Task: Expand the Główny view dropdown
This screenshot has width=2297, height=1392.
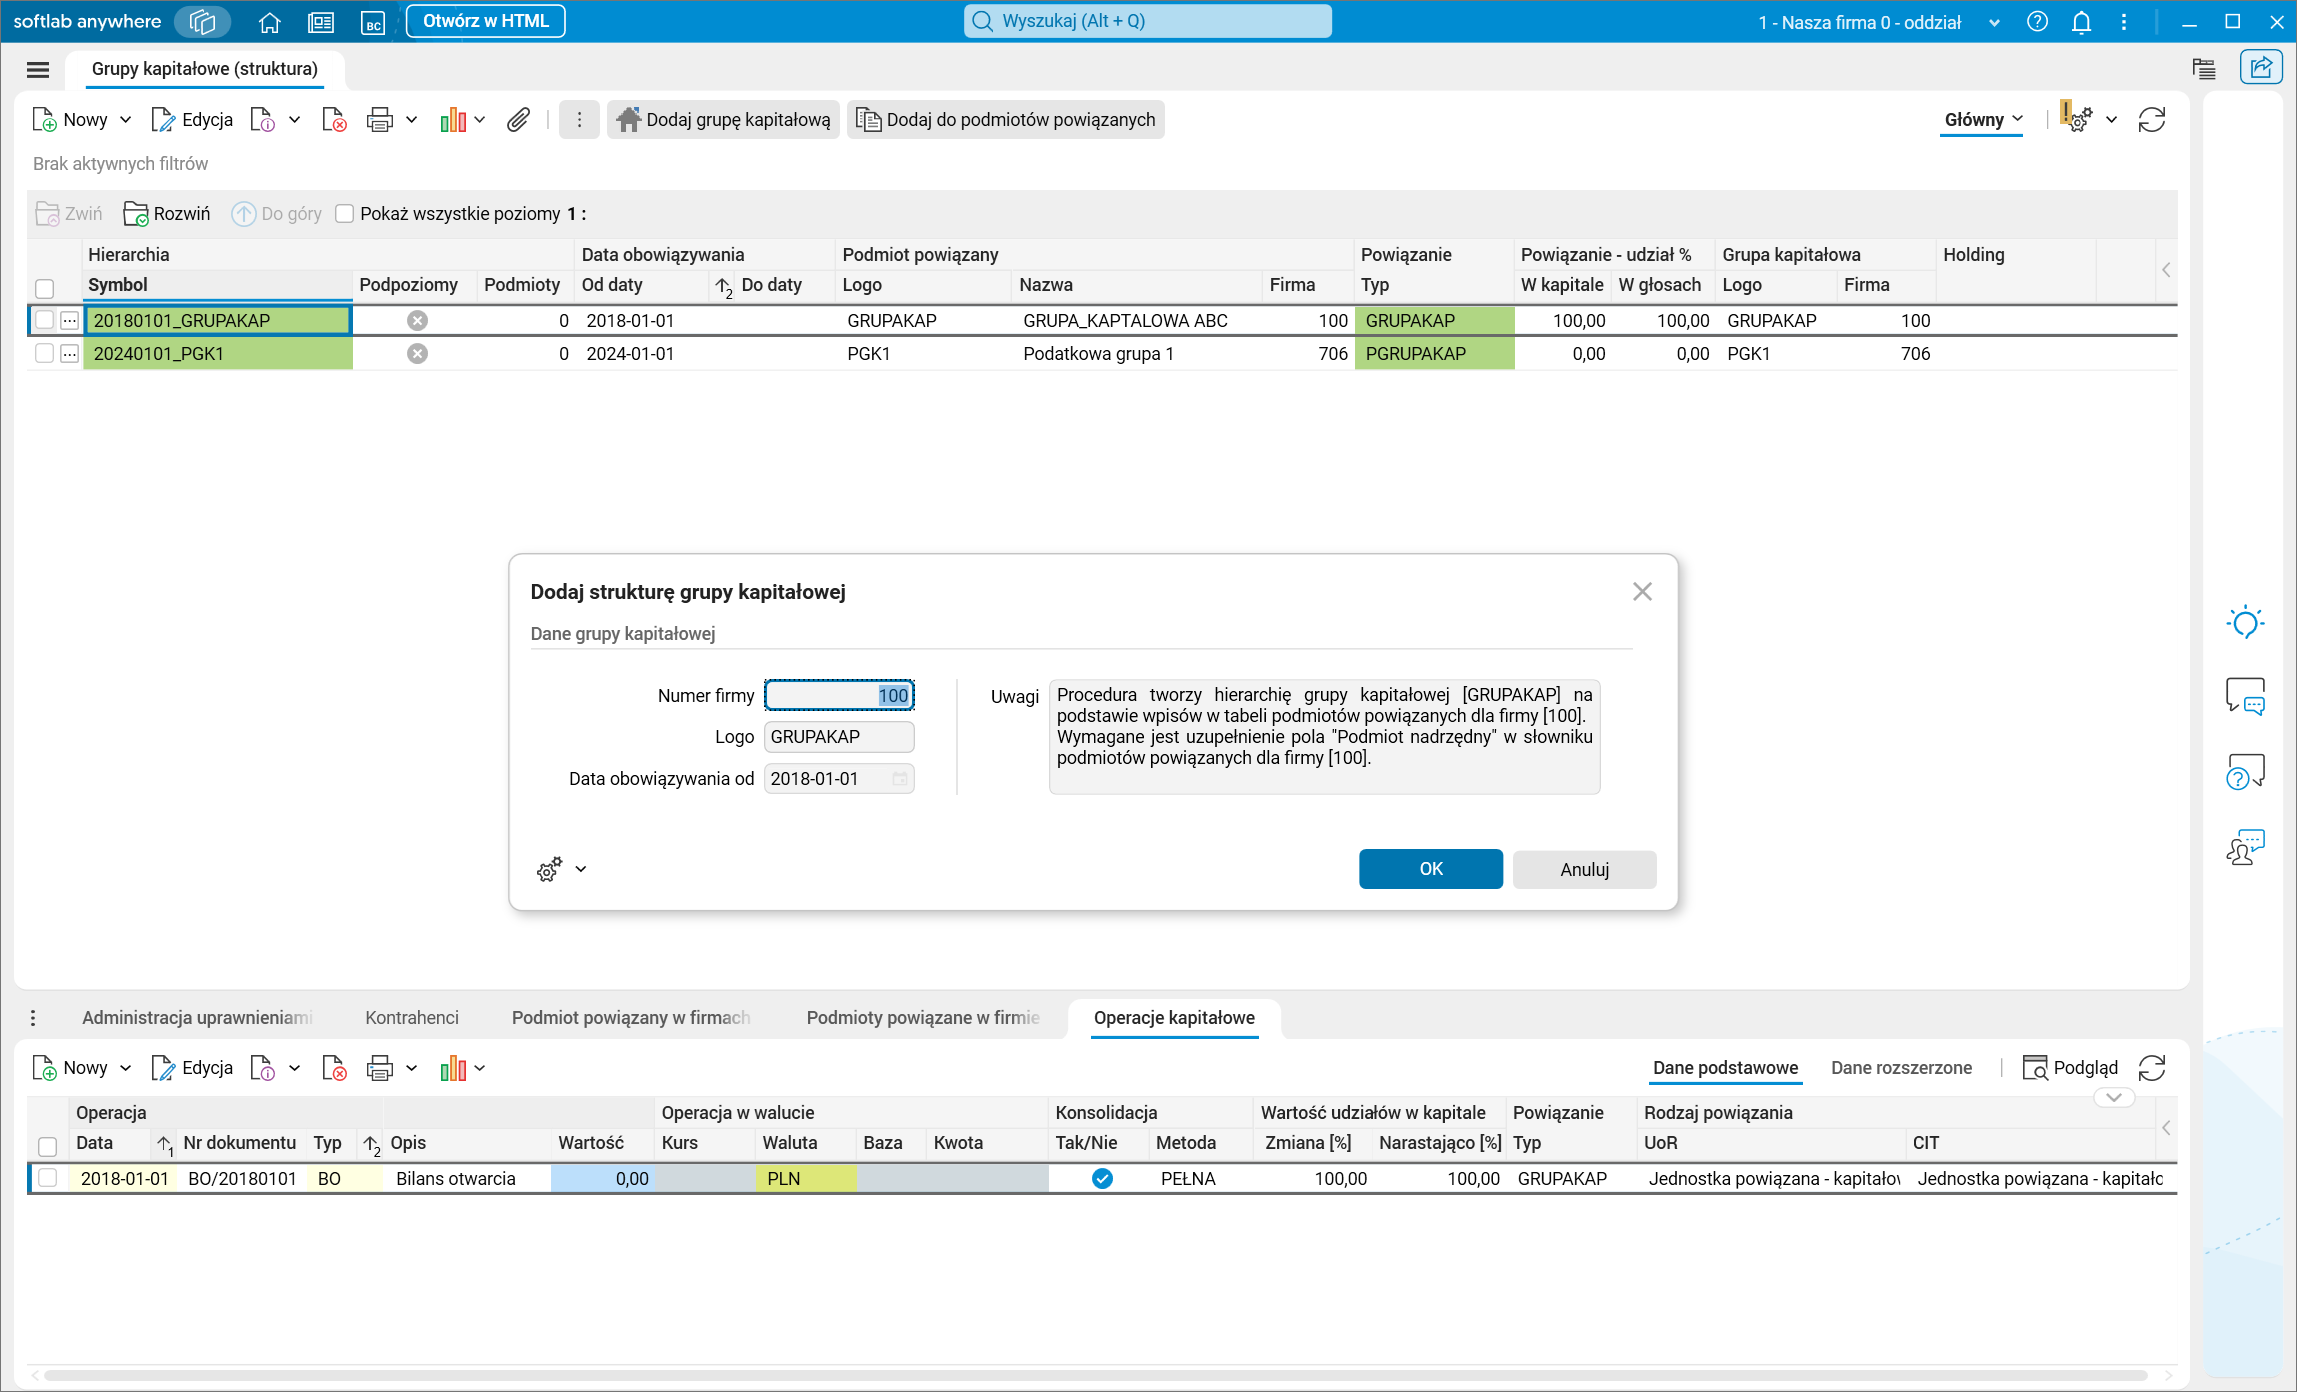Action: click(1983, 120)
